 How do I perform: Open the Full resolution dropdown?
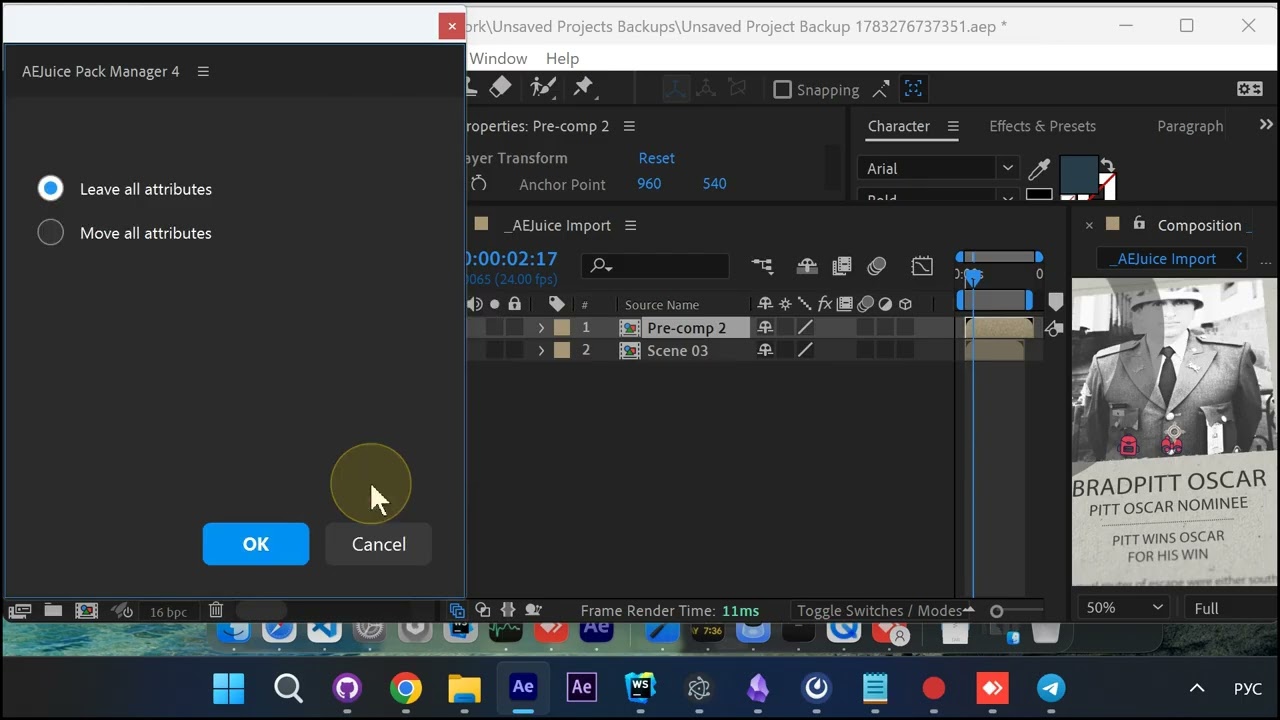coord(1228,608)
